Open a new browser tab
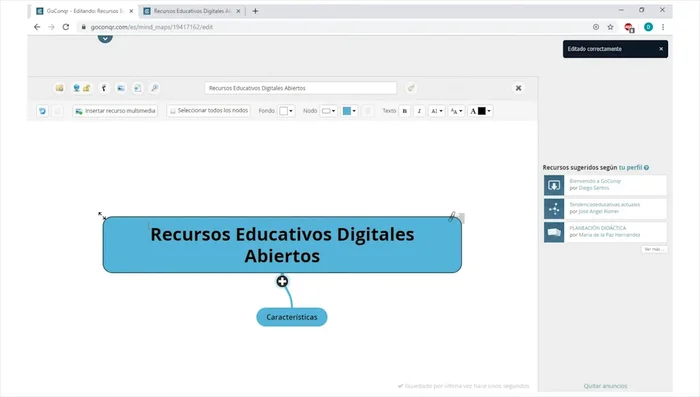 pyautogui.click(x=255, y=11)
